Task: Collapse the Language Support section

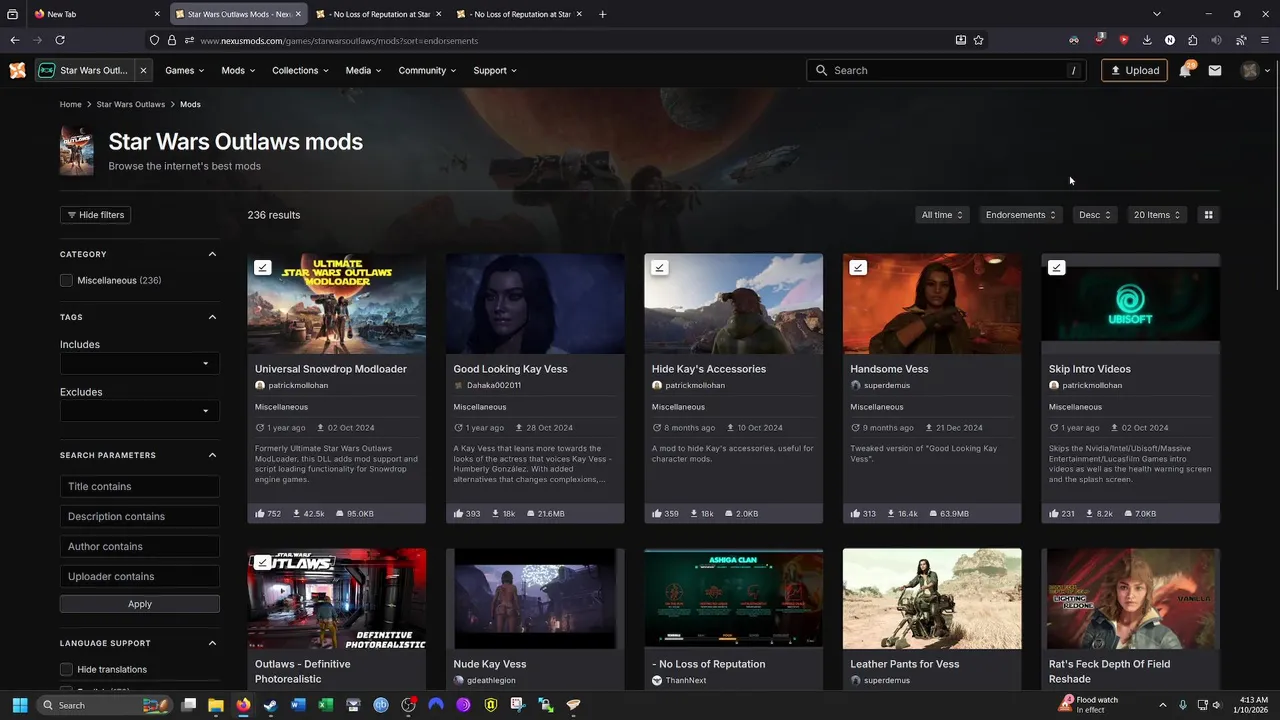Action: click(212, 643)
